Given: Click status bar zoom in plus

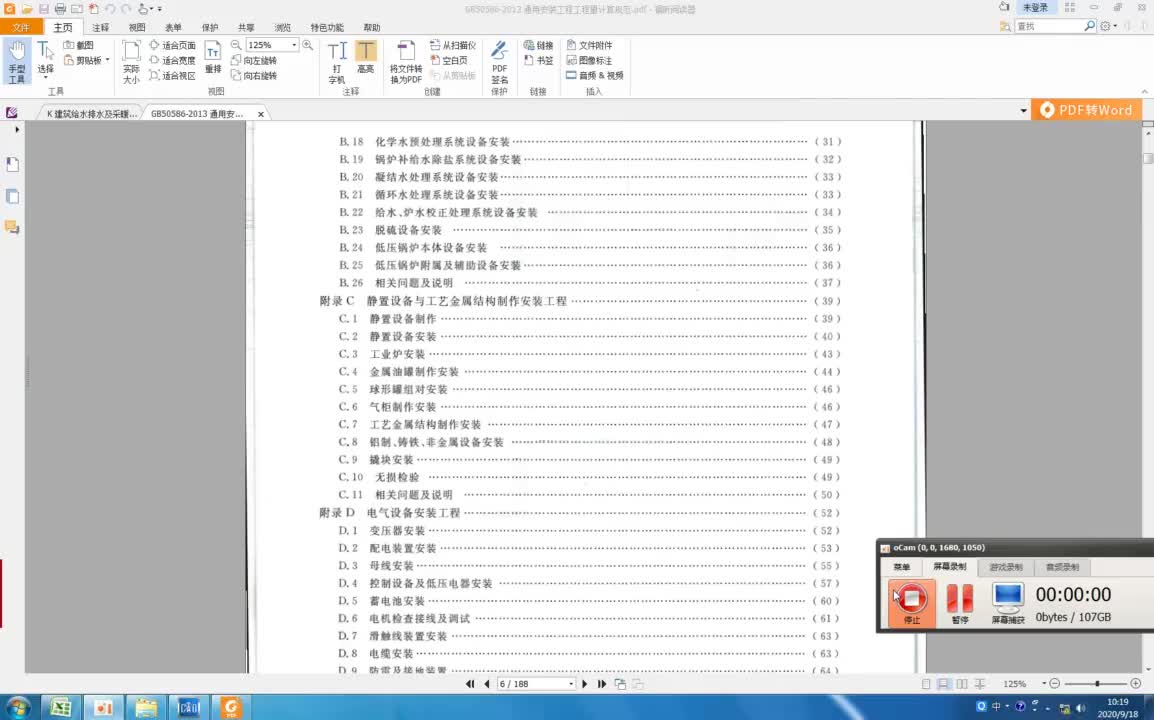Looking at the screenshot, I should coord(1135,684).
